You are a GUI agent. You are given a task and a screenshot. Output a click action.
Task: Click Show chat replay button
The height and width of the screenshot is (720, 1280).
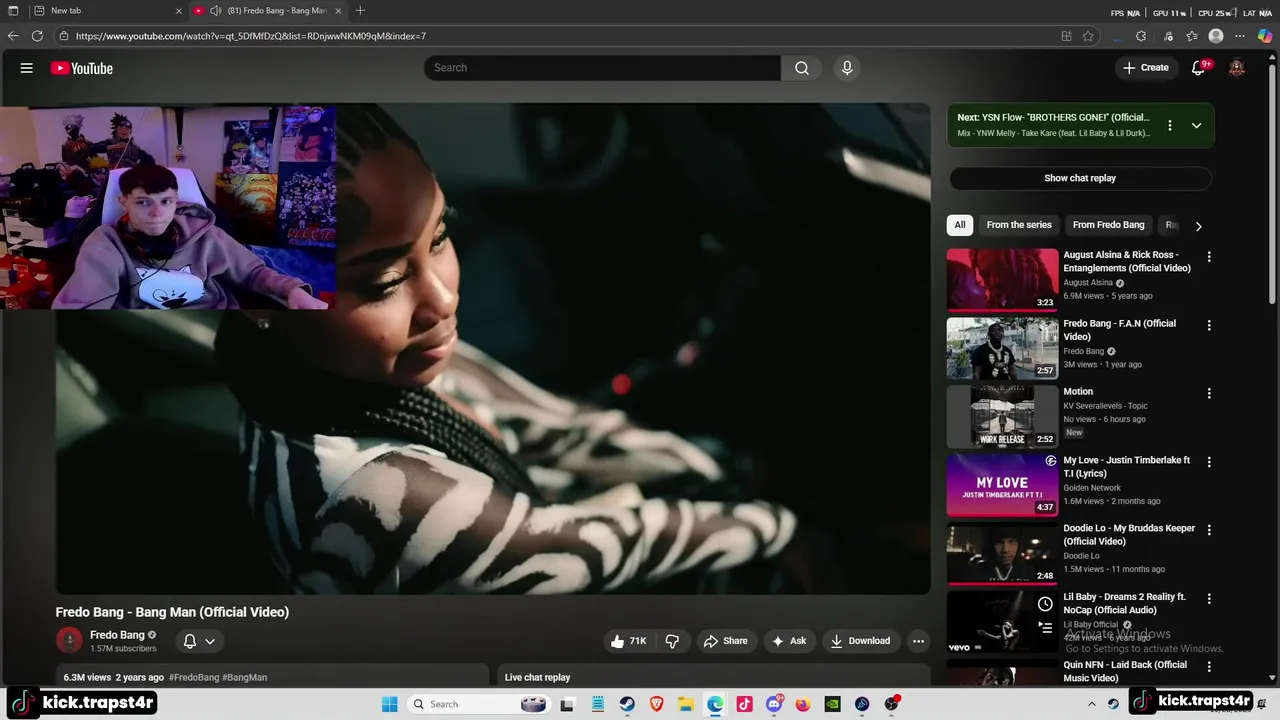coord(1080,178)
